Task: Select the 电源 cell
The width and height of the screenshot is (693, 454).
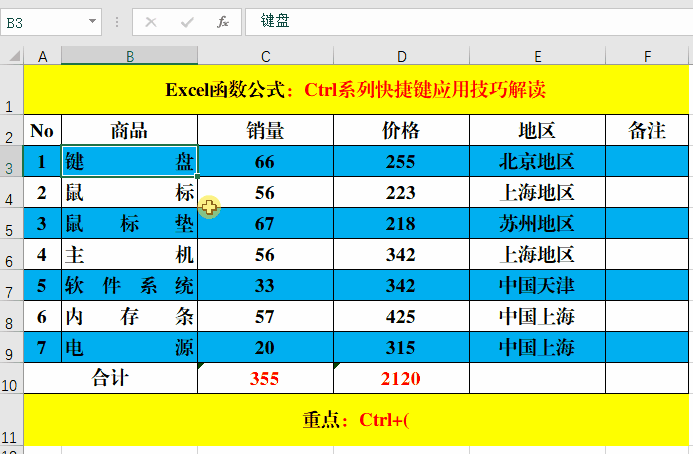Action: pos(129,347)
